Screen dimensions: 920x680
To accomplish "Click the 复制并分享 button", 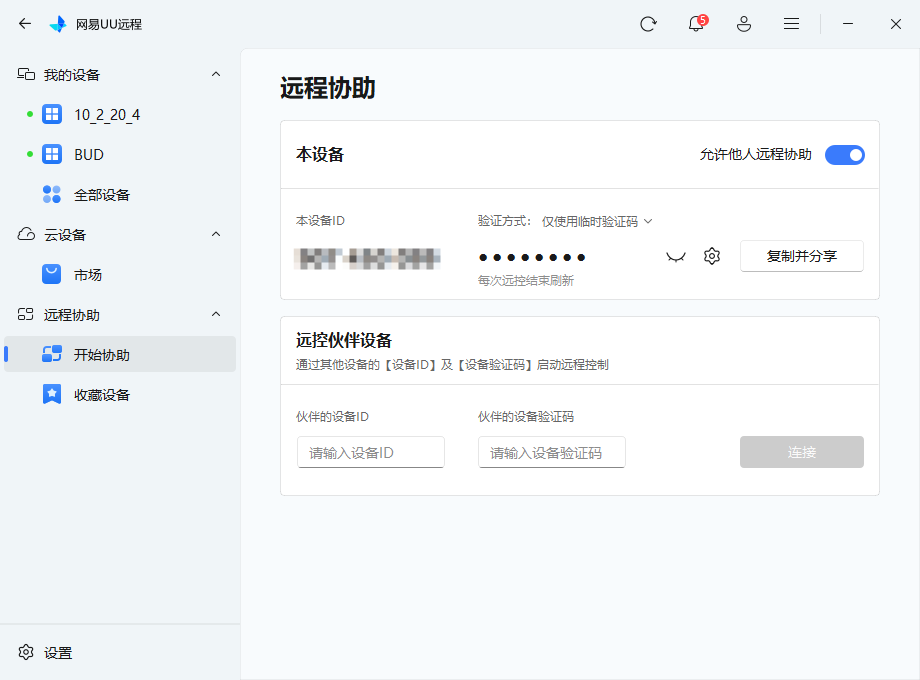I will tap(801, 256).
